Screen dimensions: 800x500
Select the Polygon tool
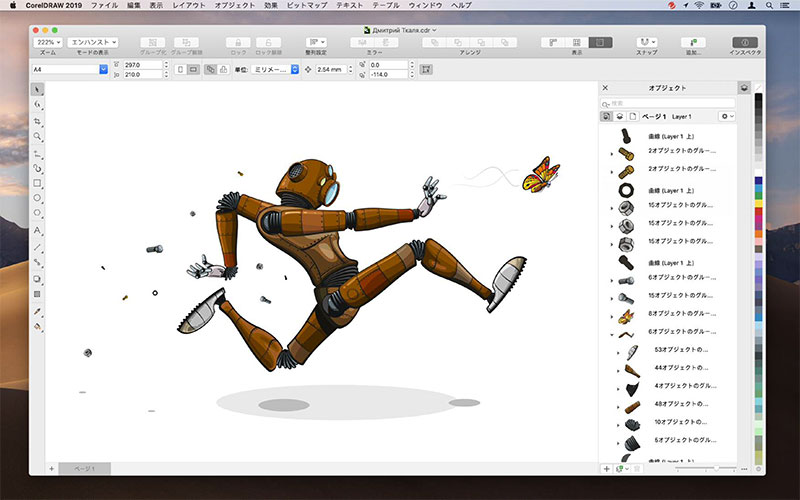(x=37, y=213)
